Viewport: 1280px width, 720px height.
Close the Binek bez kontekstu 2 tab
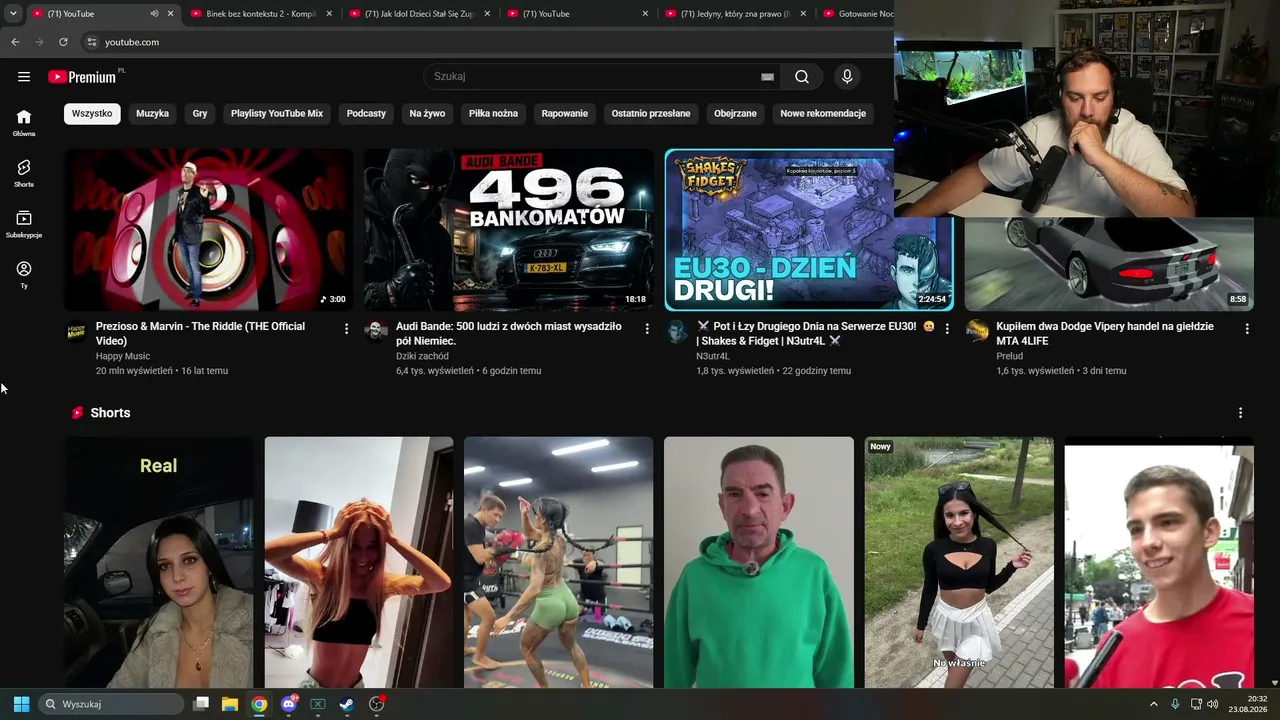[329, 14]
